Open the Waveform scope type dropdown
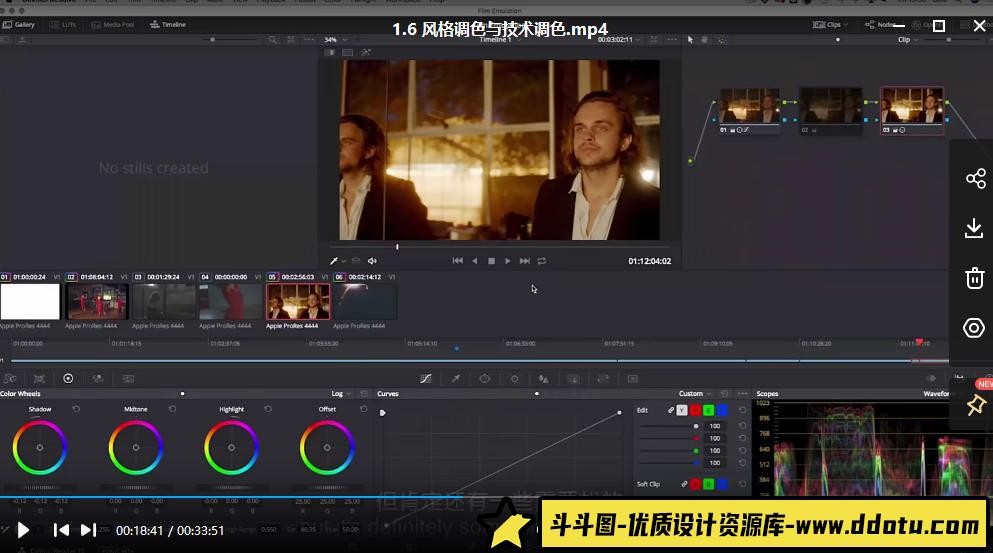Screen dimensions: 993x553 pos(937,393)
